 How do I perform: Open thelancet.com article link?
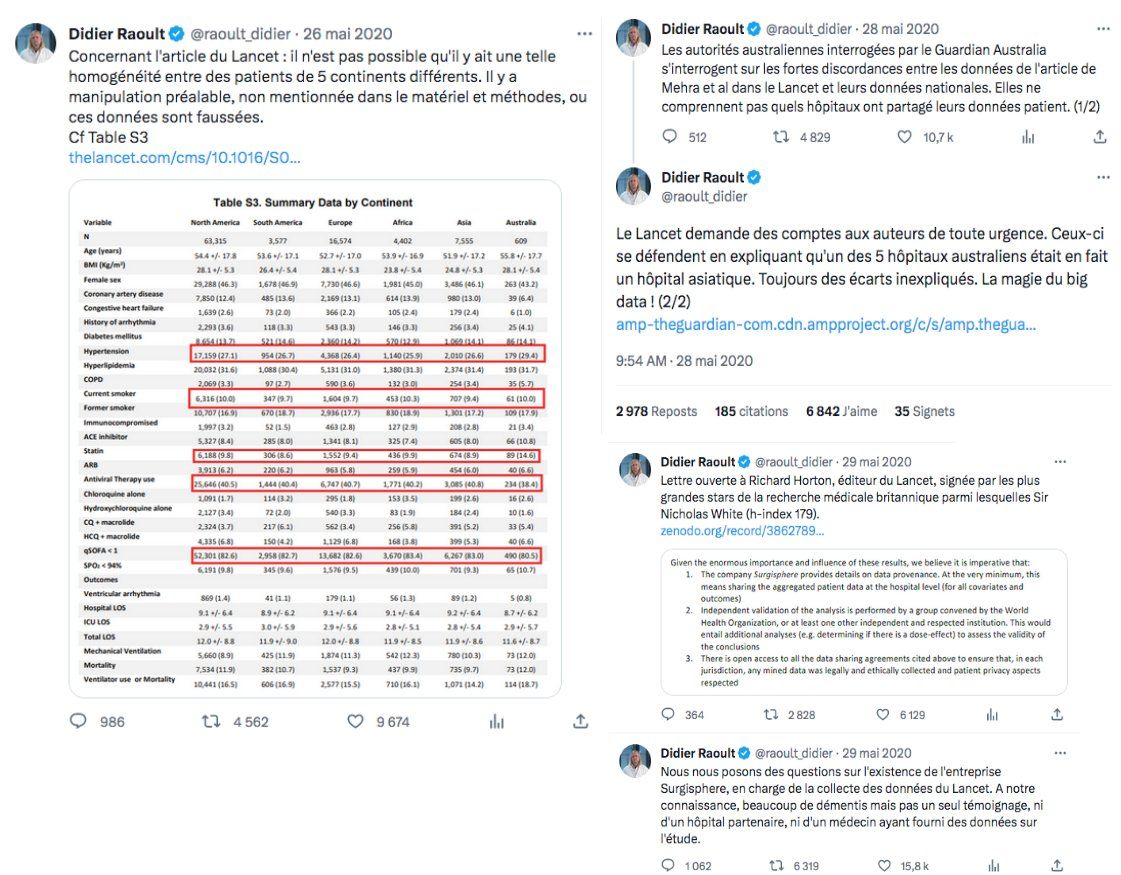[184, 158]
